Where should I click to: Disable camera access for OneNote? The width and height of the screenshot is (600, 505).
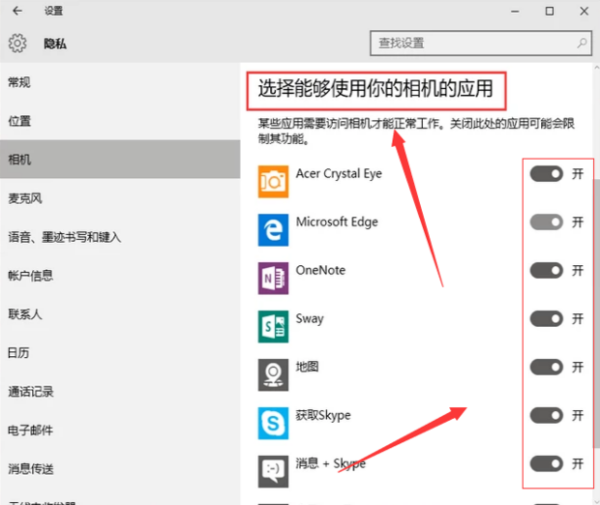(546, 270)
